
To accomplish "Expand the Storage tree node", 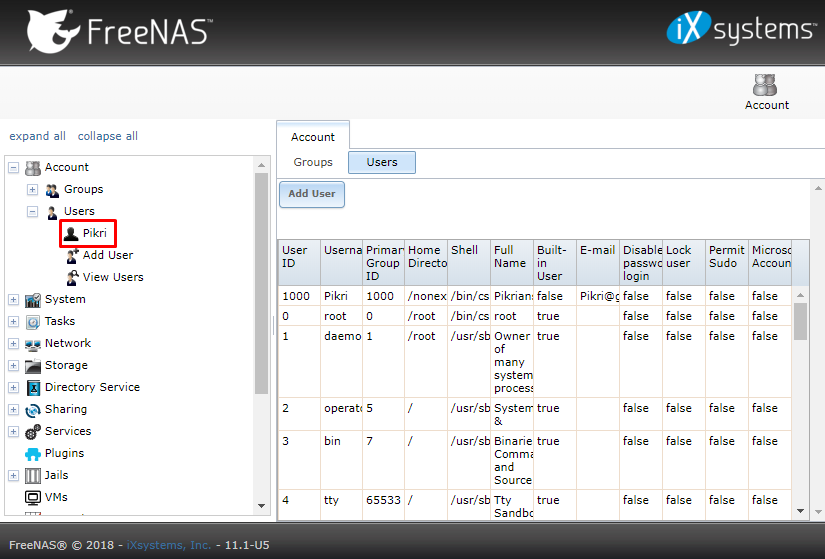I will point(14,366).
